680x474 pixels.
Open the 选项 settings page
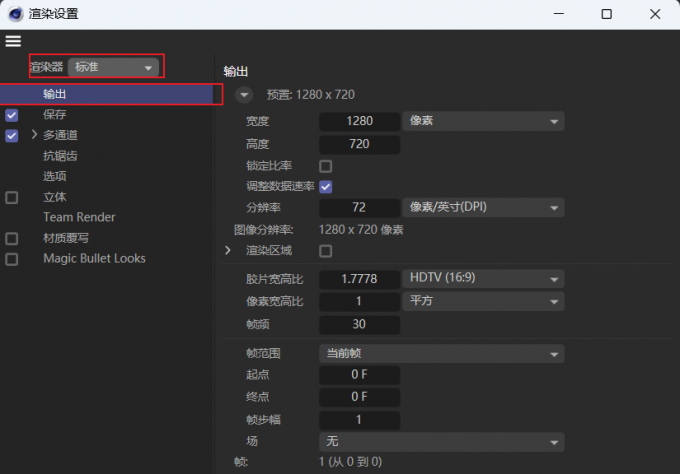coord(55,176)
